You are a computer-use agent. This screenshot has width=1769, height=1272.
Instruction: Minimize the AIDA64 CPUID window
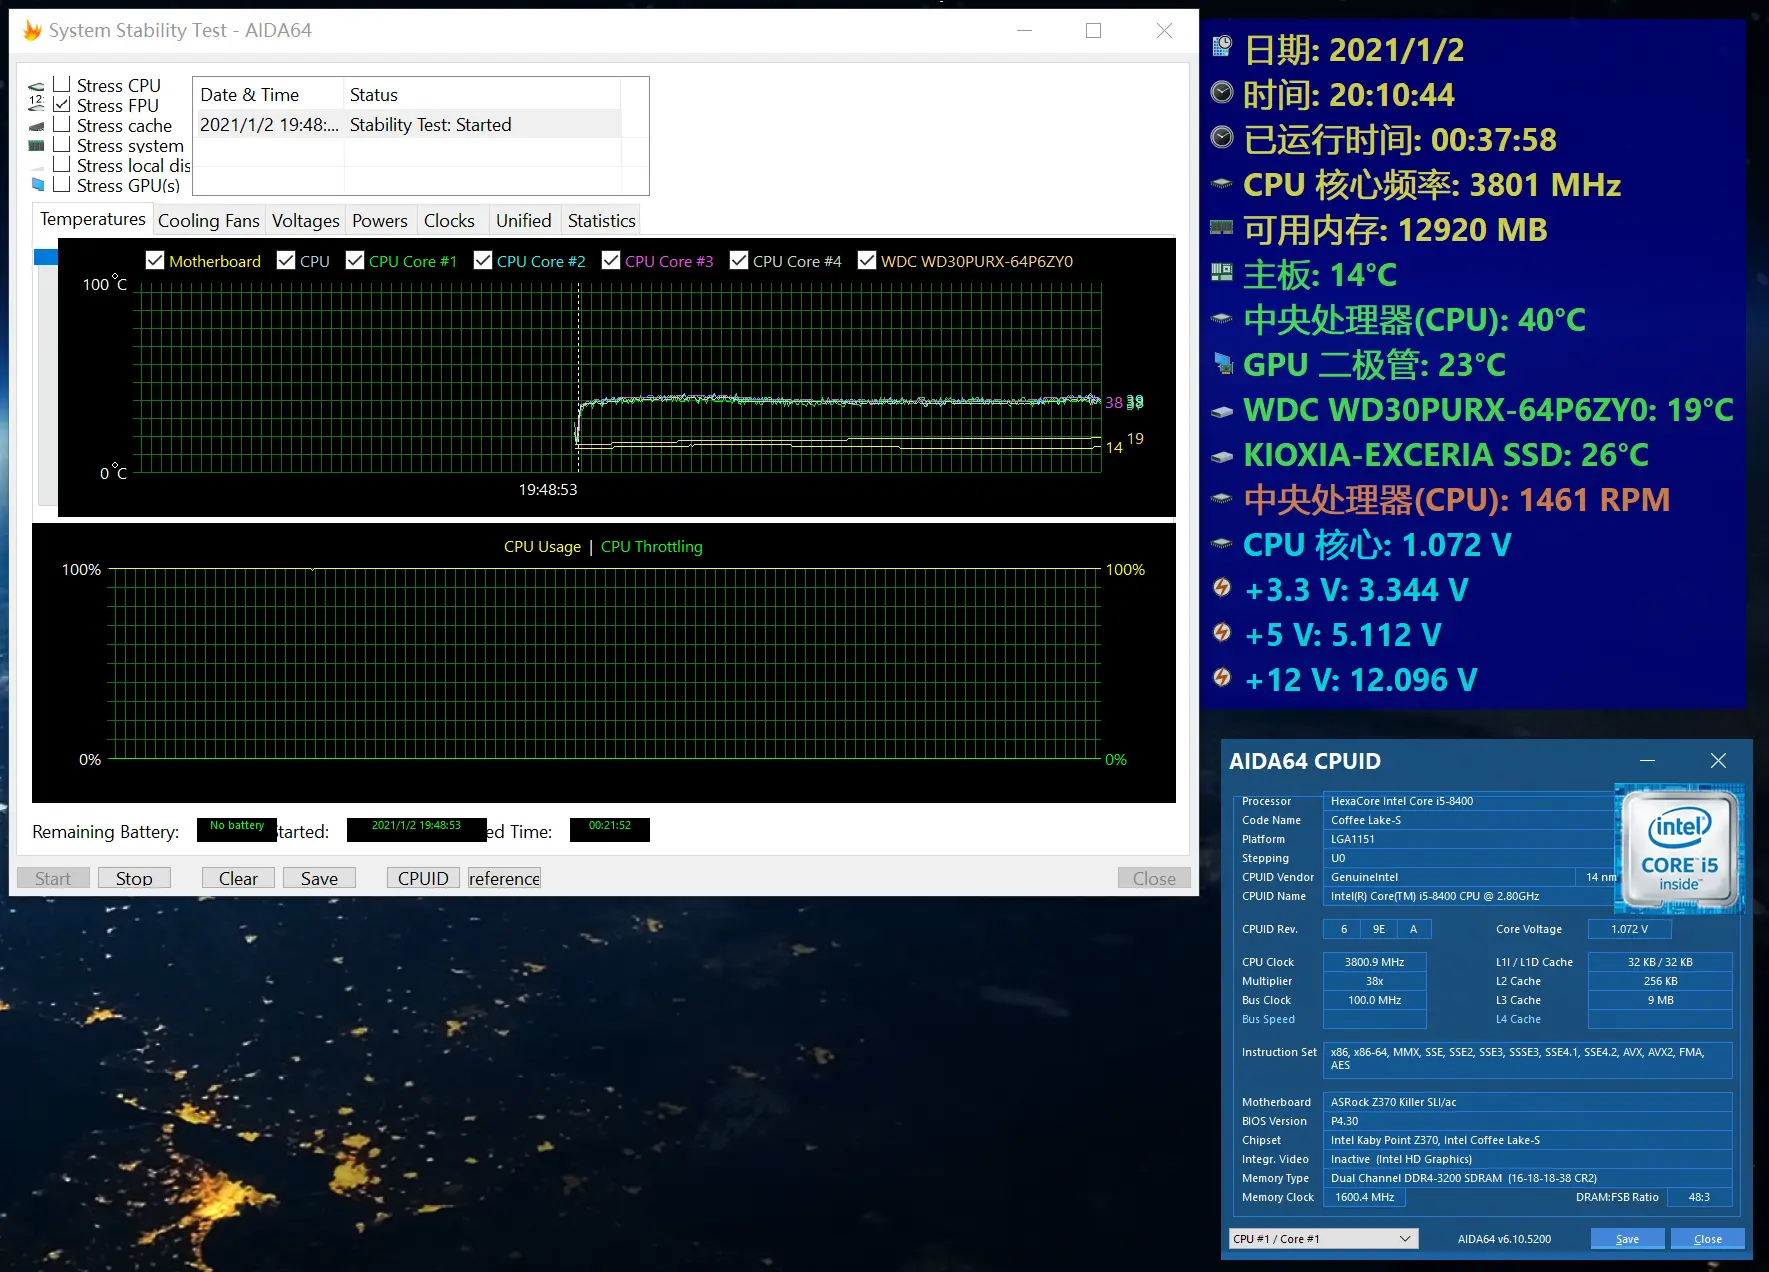(x=1647, y=761)
